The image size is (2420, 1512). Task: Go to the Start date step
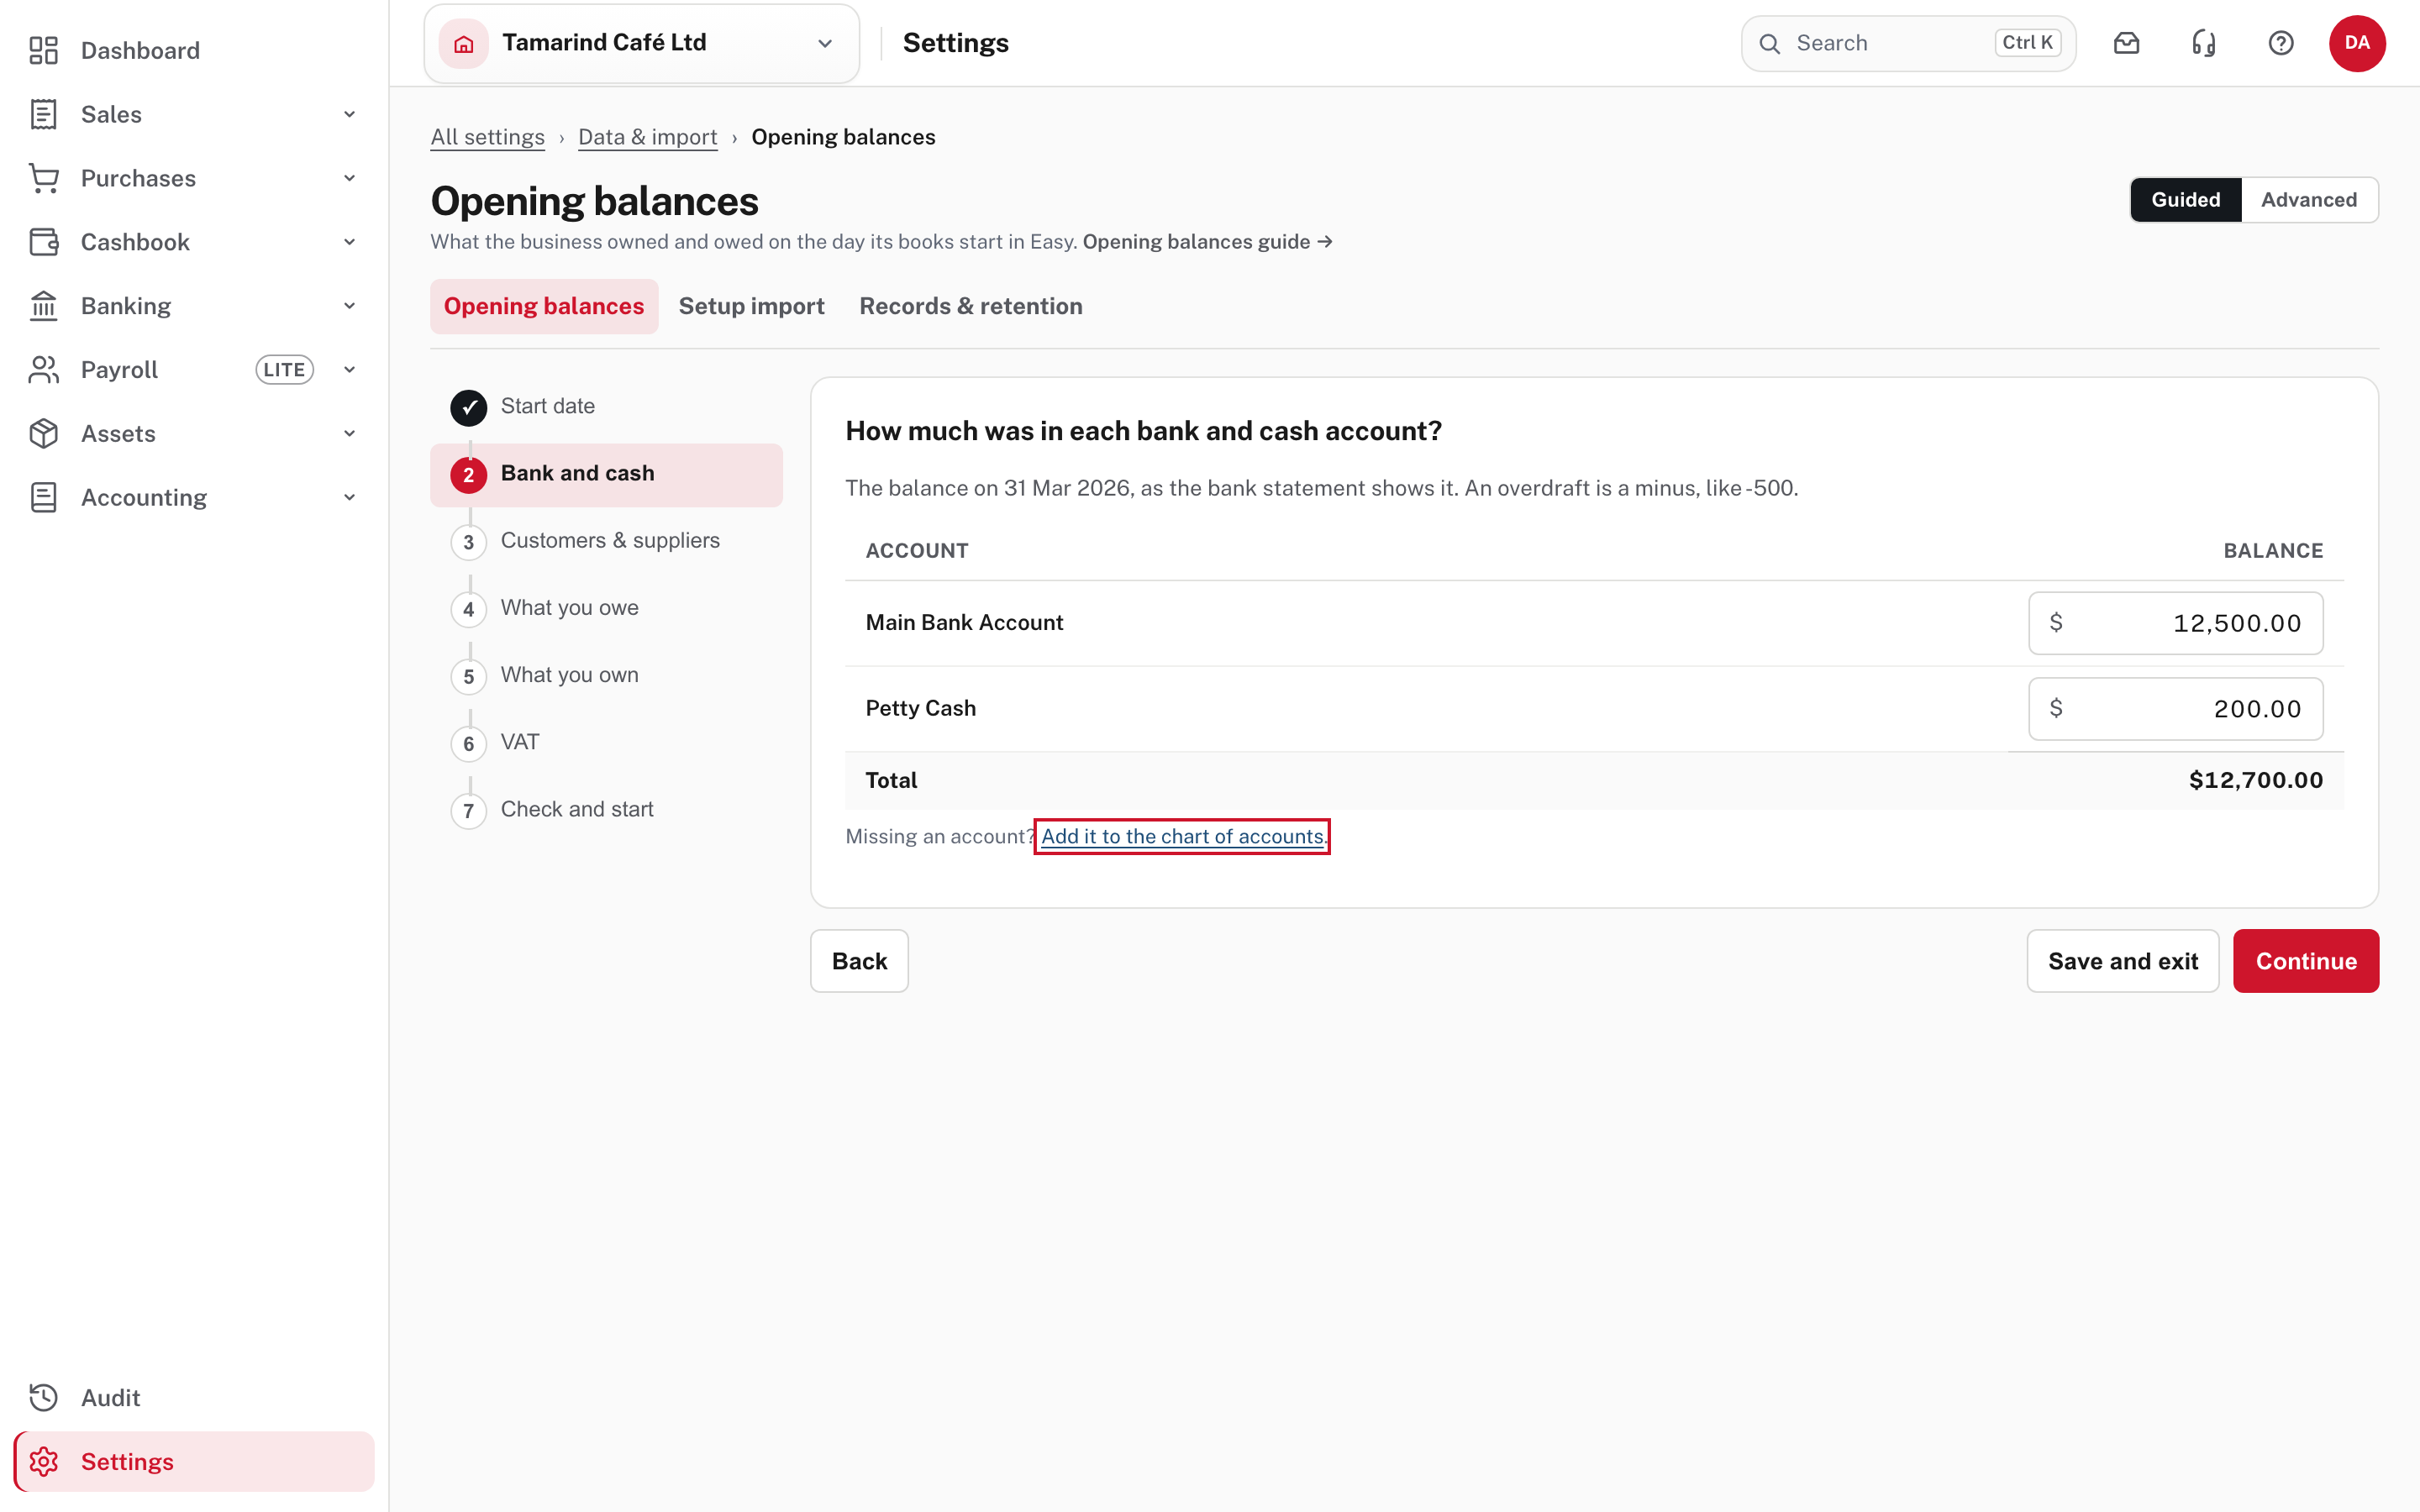coord(606,406)
